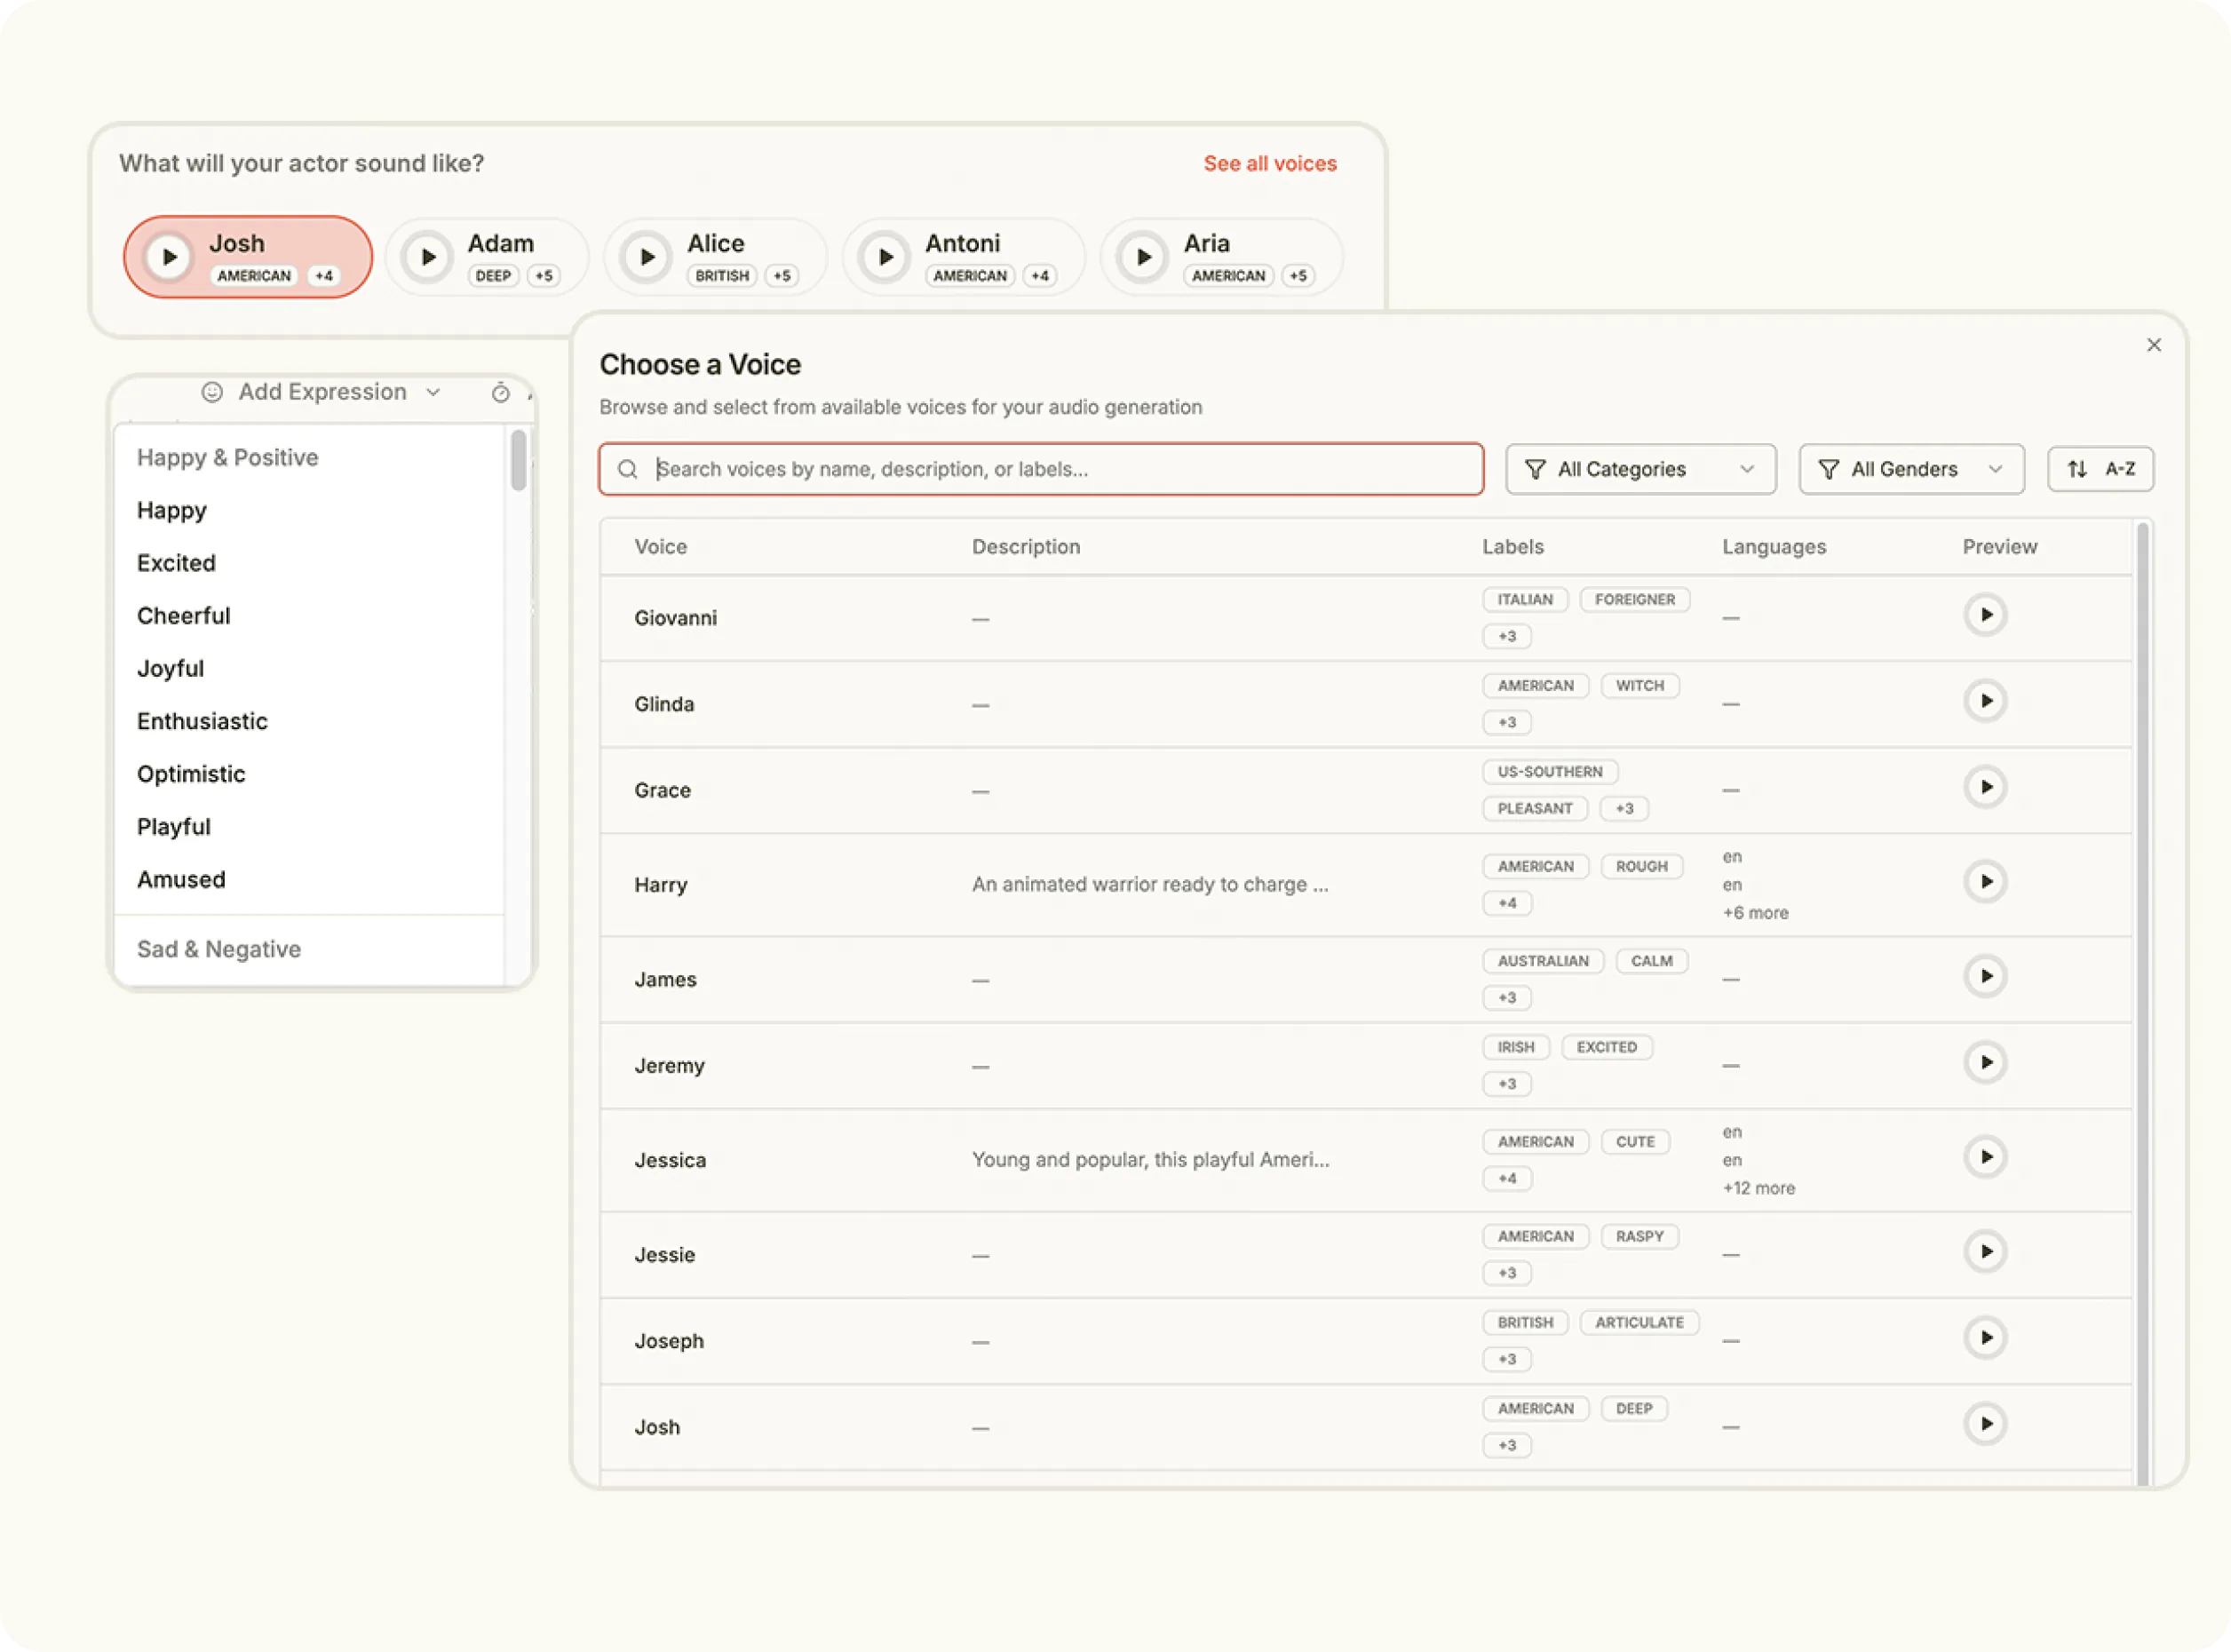Preview Giovanni voice in the table
The width and height of the screenshot is (2231, 1652).
click(1986, 615)
